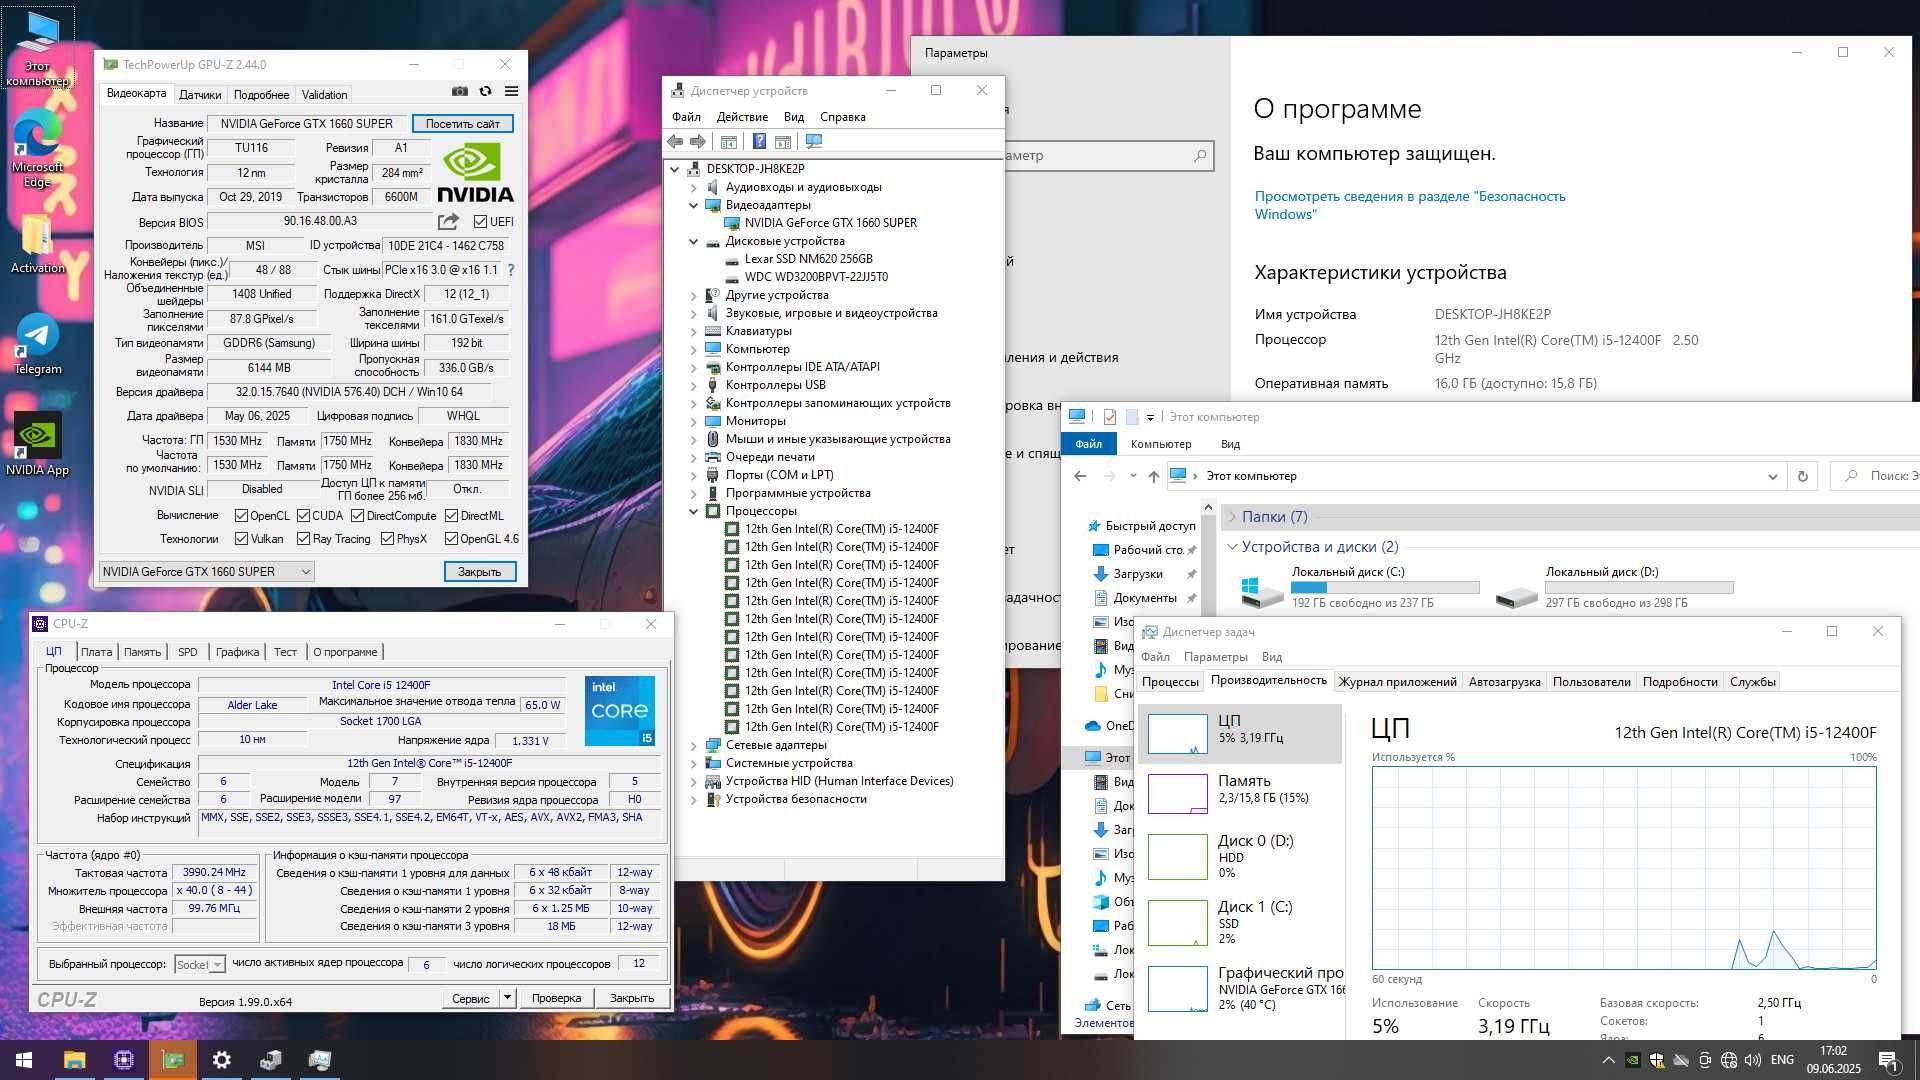Screen dimensions: 1920x1080
Task: Toggle DirectML checkbox
Action: (451, 516)
